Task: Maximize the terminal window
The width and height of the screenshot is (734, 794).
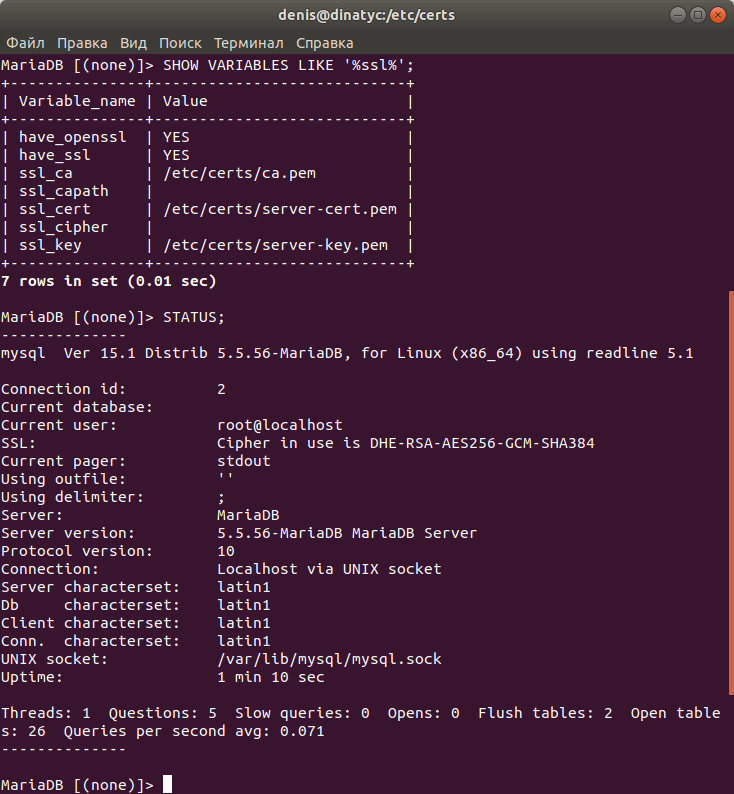Action: tap(698, 15)
